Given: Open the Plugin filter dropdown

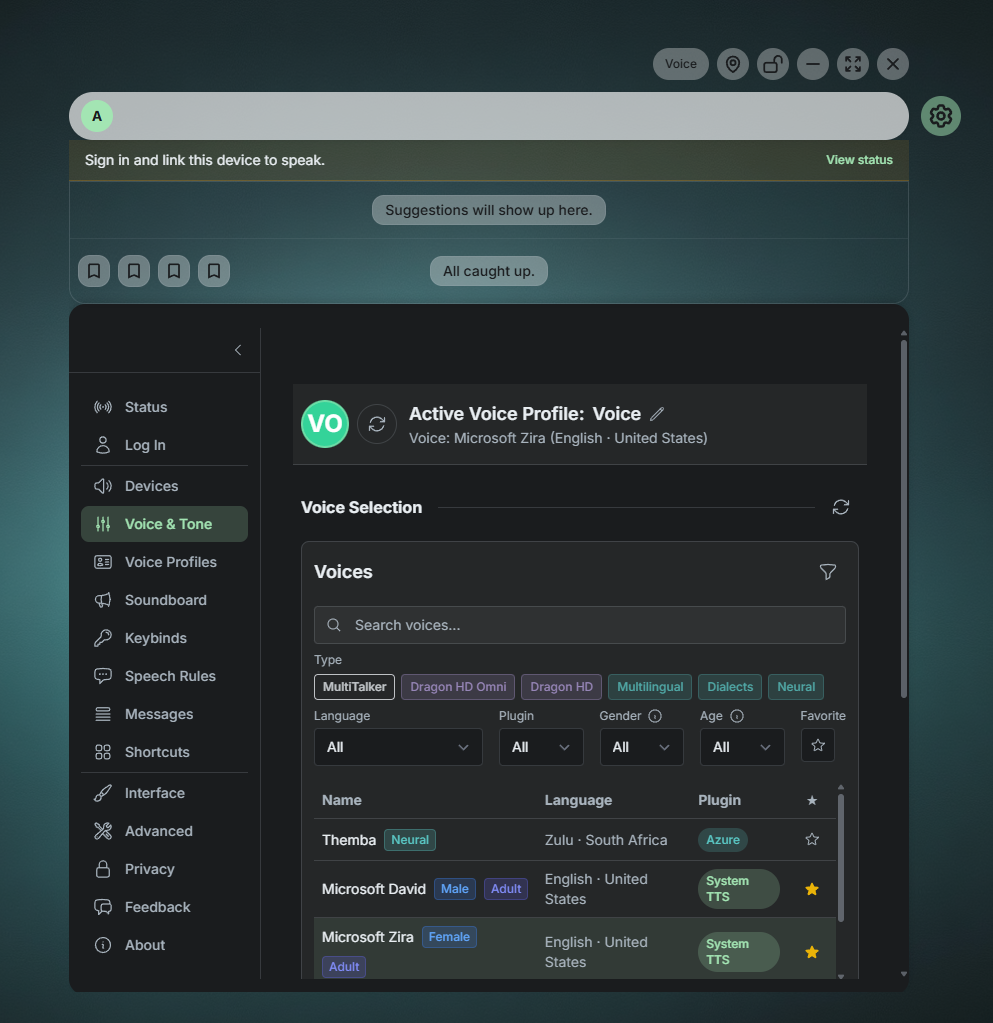Looking at the screenshot, I should tap(541, 747).
